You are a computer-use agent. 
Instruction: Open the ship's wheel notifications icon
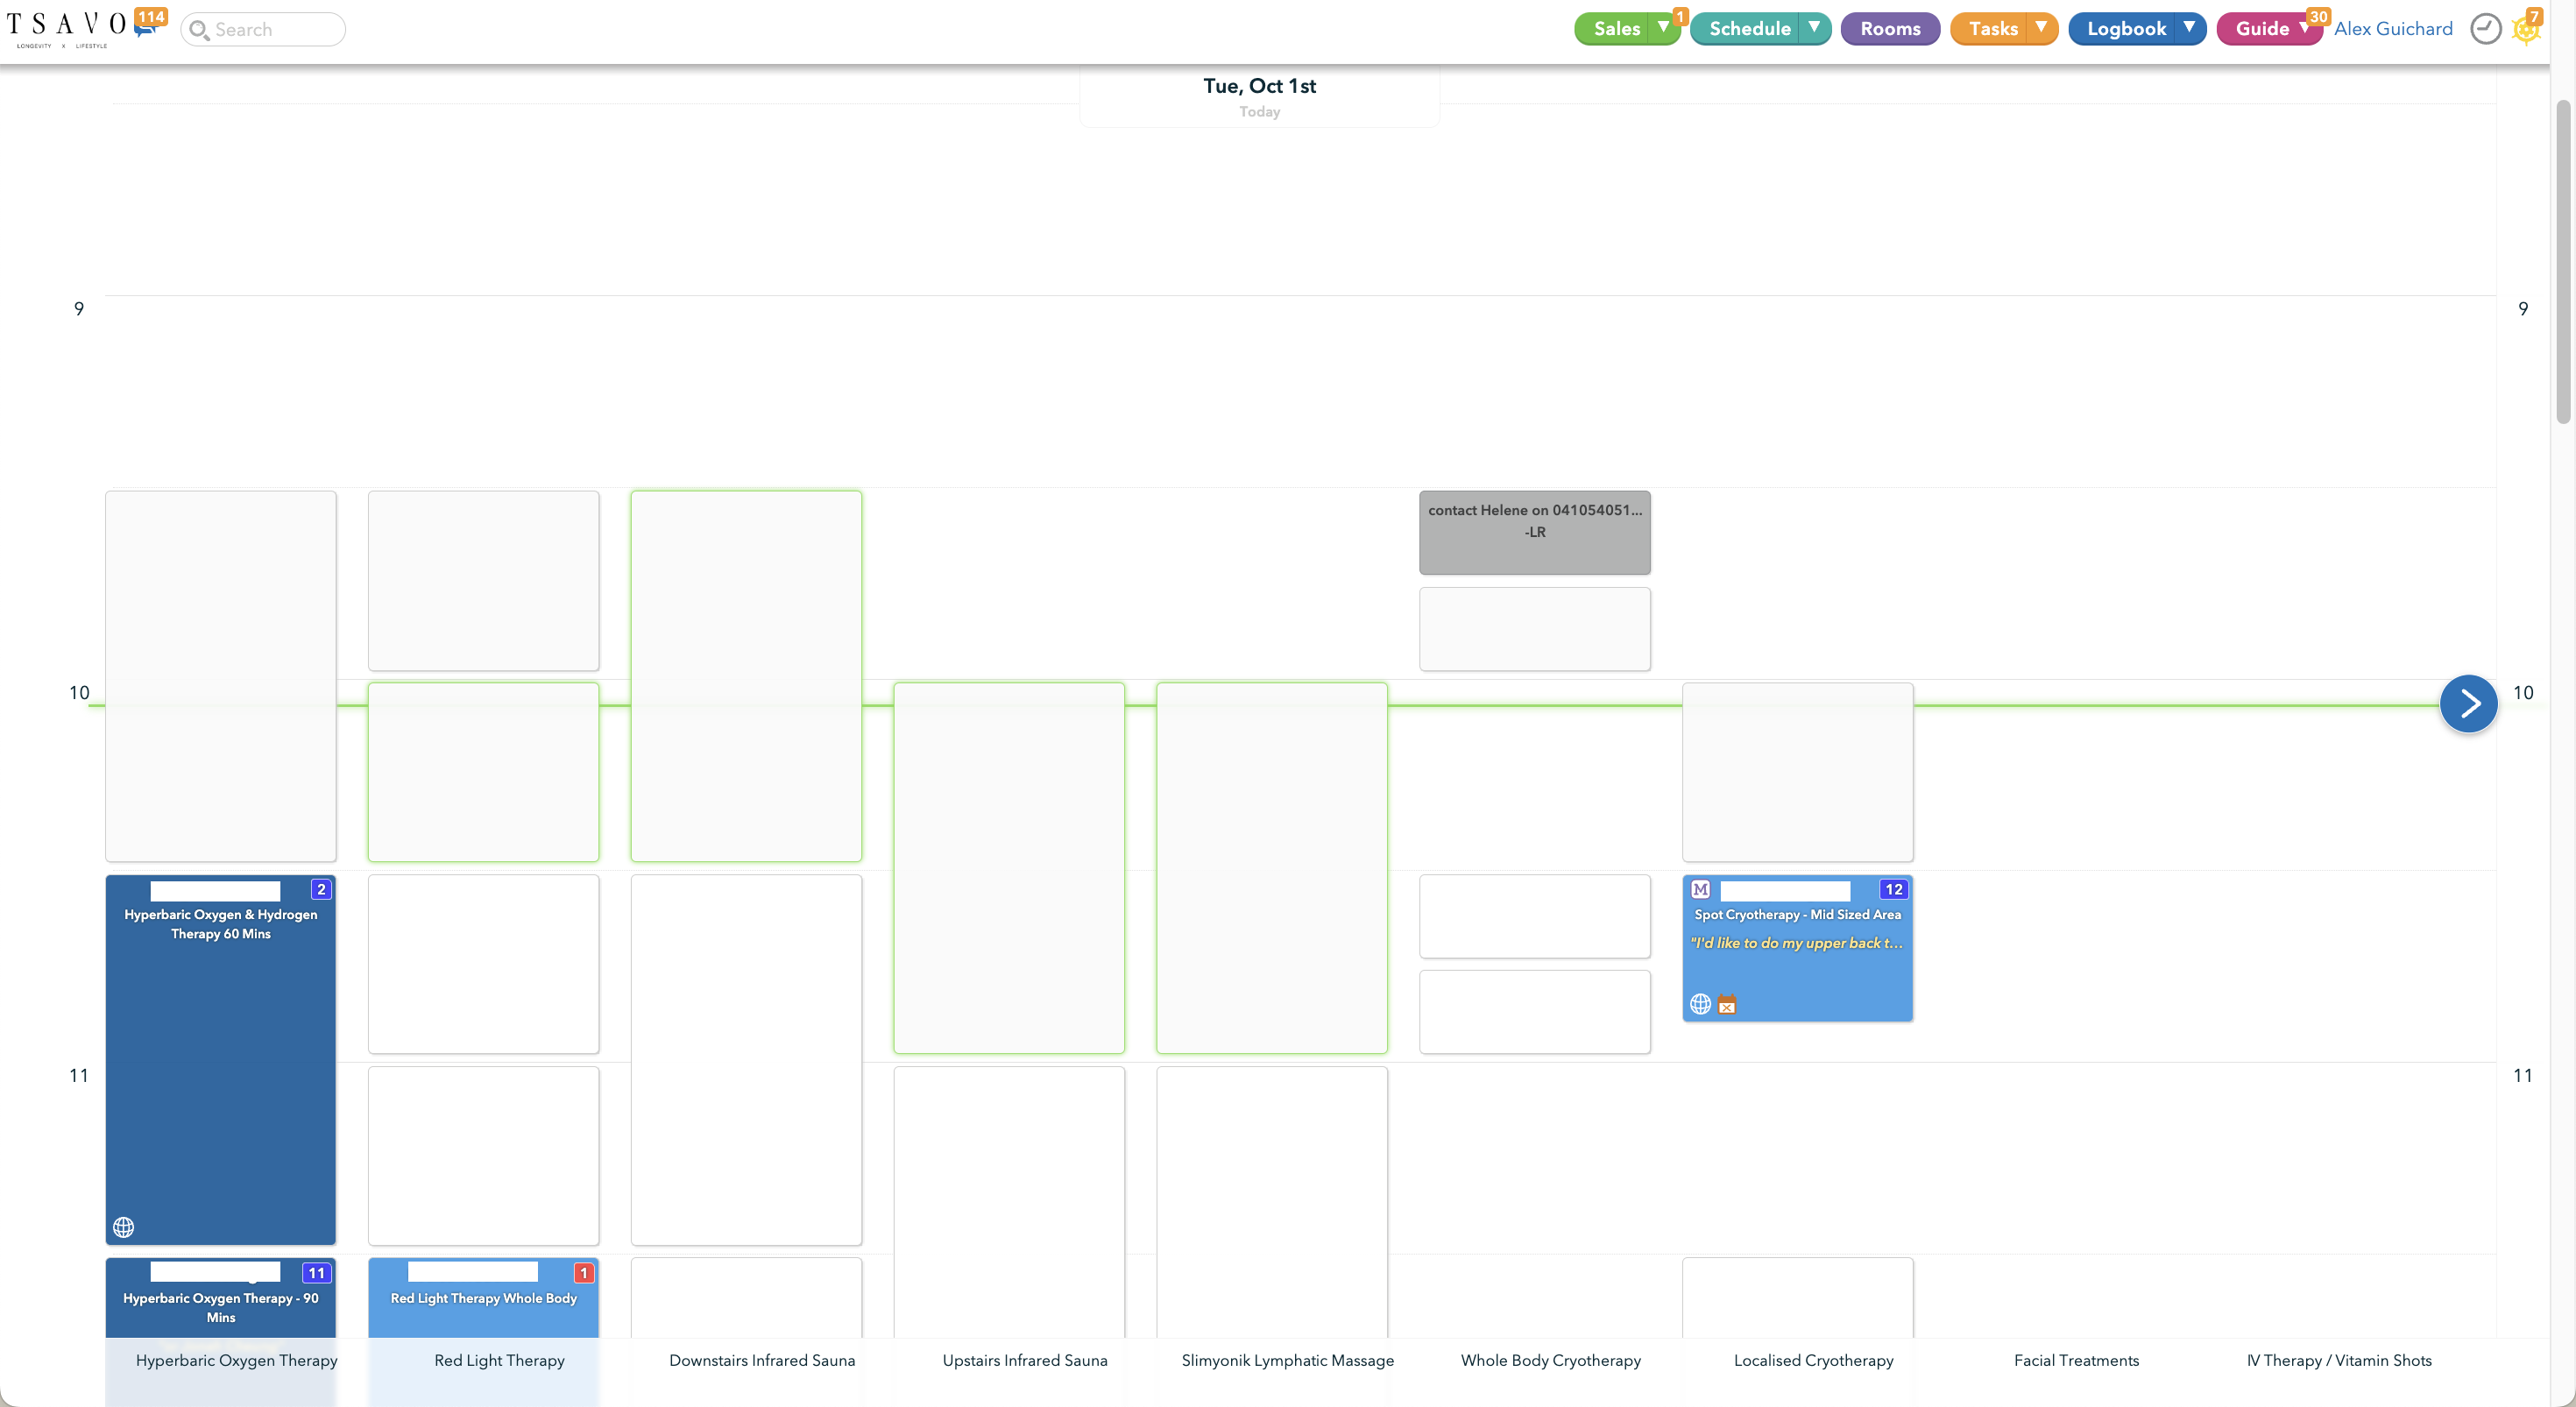point(2526,29)
